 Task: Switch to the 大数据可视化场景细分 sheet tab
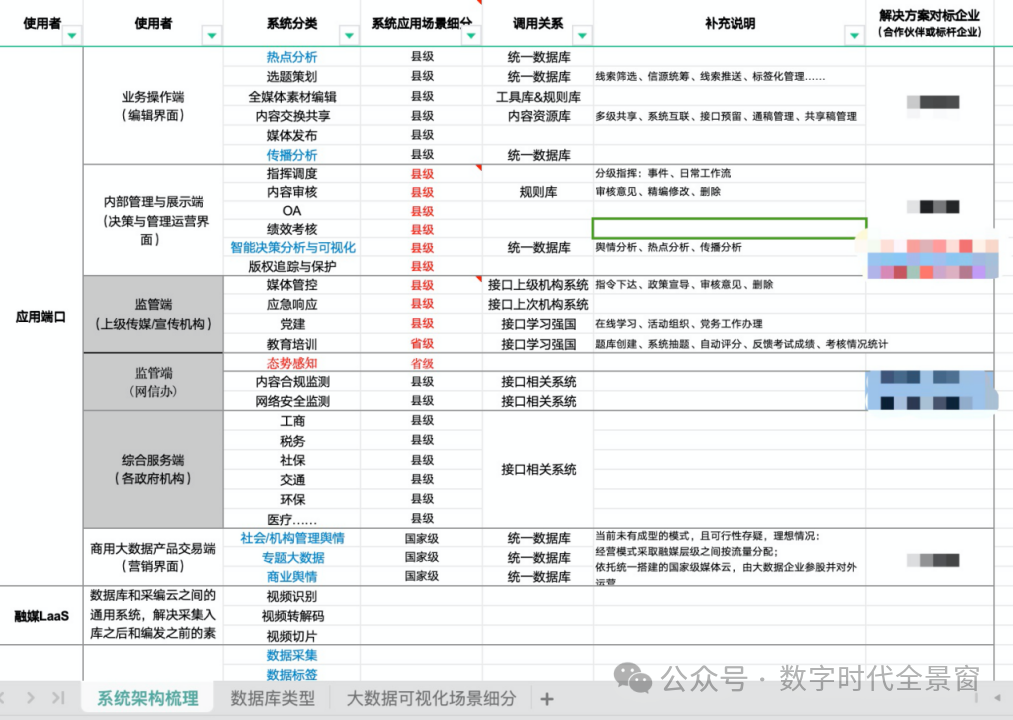point(432,699)
